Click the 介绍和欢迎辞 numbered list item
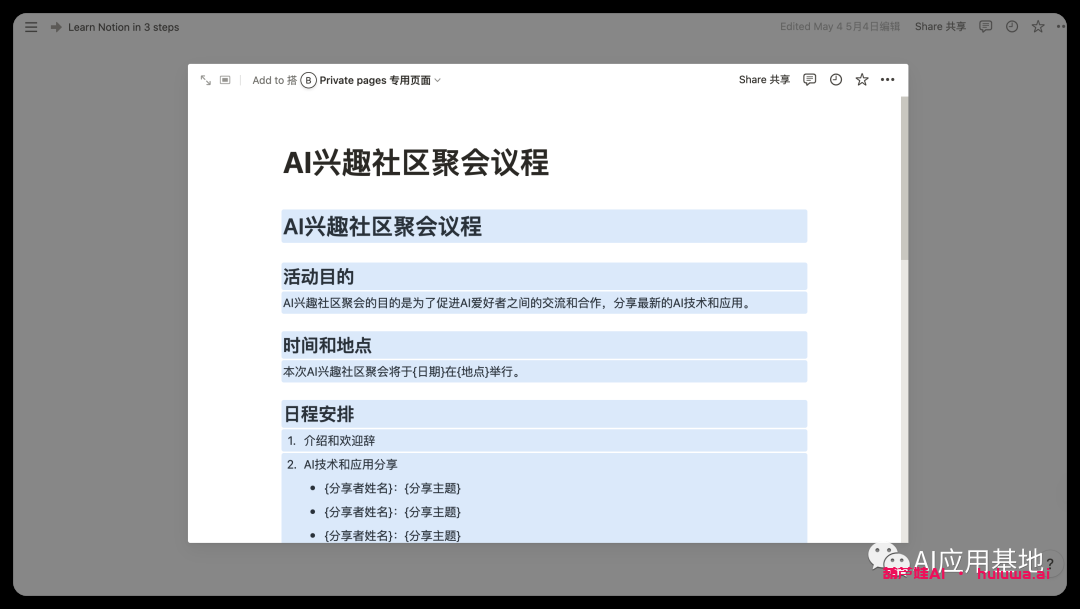Screen dimensions: 1080x609 pos(340,441)
